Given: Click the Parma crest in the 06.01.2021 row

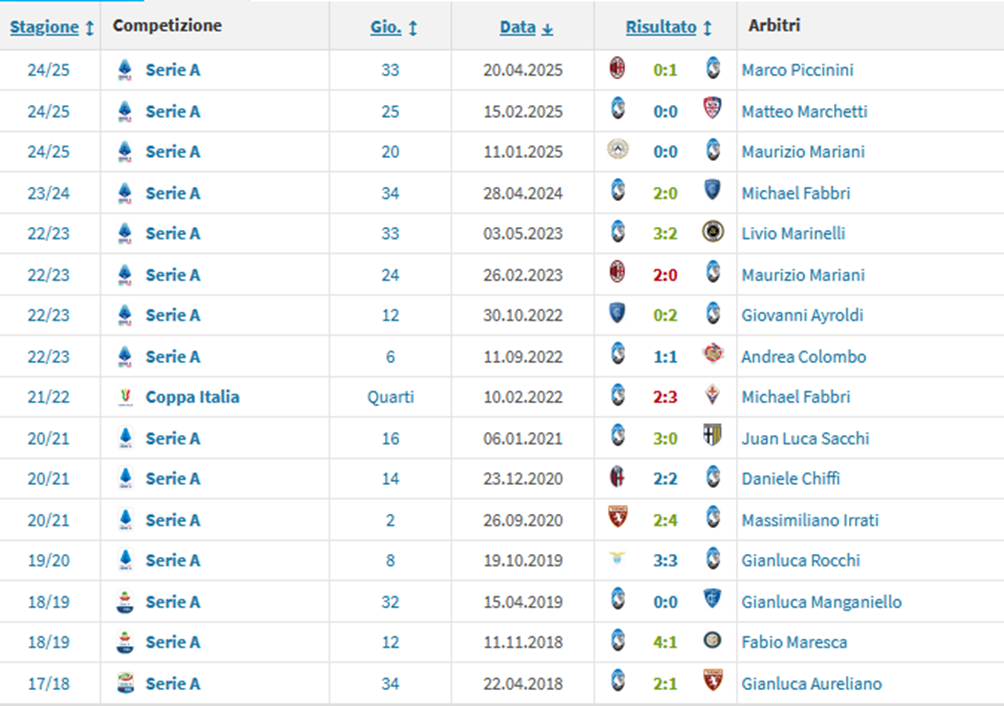Looking at the screenshot, I should [x=712, y=437].
